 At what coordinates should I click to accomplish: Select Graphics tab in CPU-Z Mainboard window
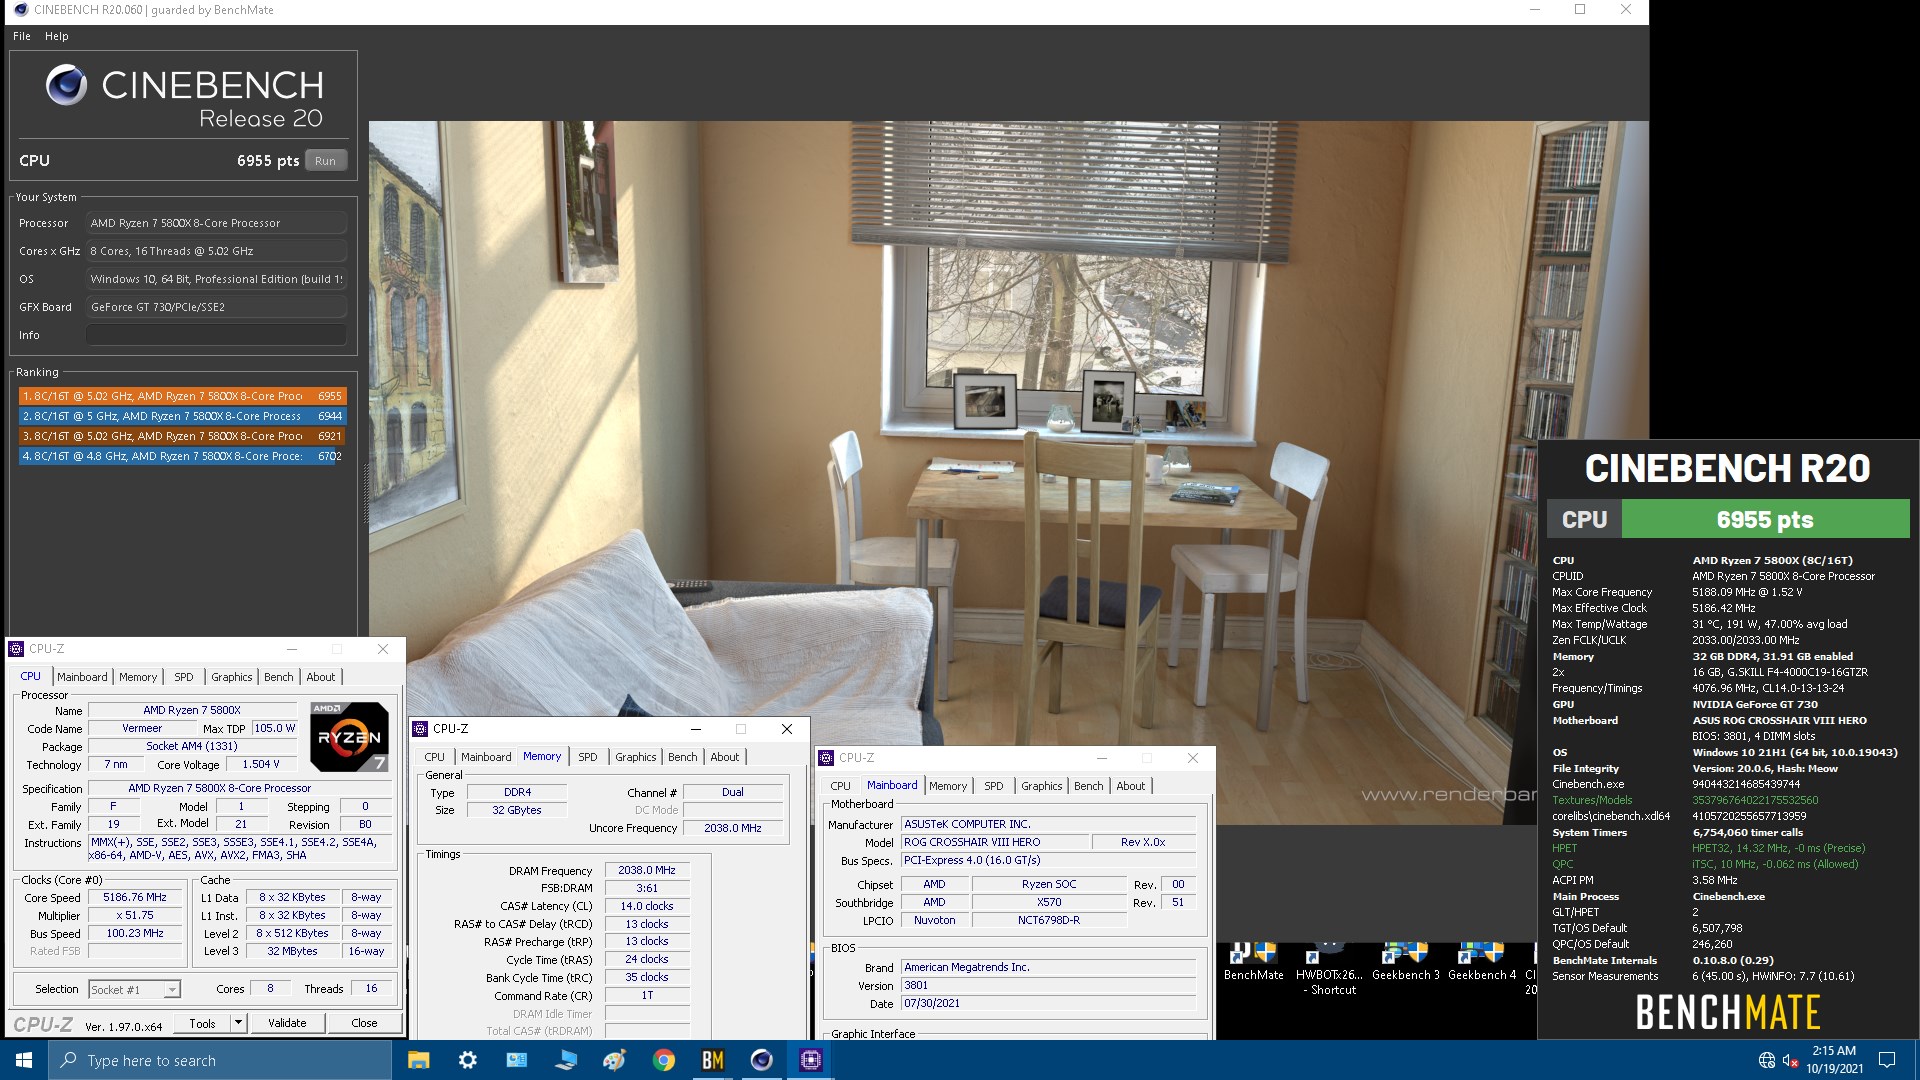click(x=1042, y=786)
